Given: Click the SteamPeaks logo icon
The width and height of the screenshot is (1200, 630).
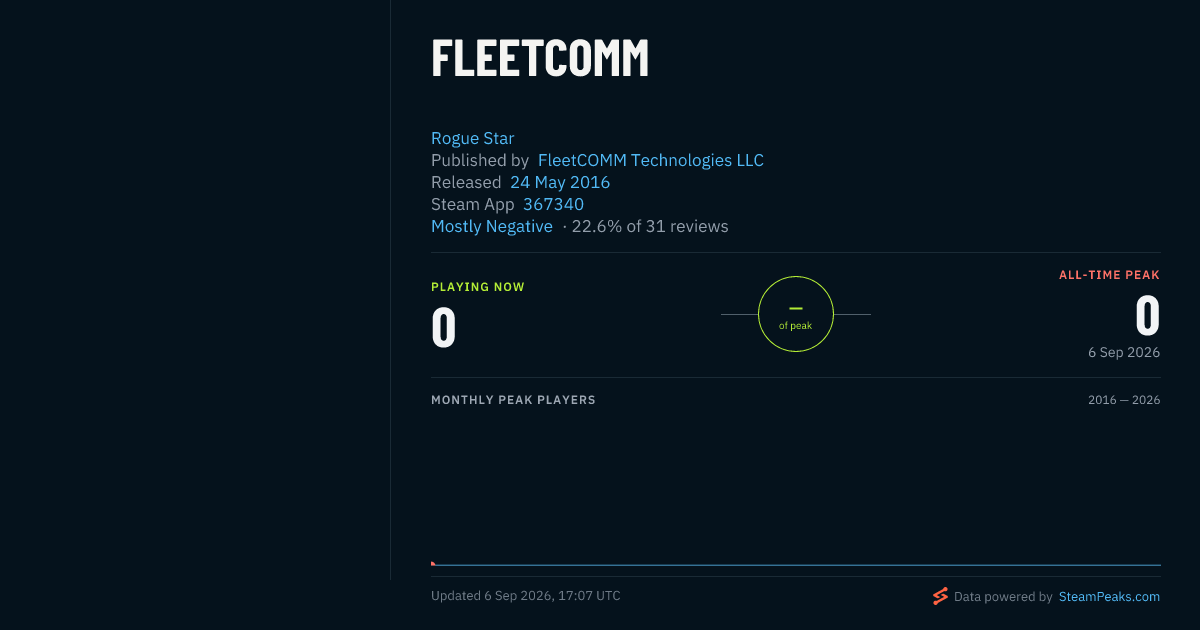Looking at the screenshot, I should pos(940,596).
